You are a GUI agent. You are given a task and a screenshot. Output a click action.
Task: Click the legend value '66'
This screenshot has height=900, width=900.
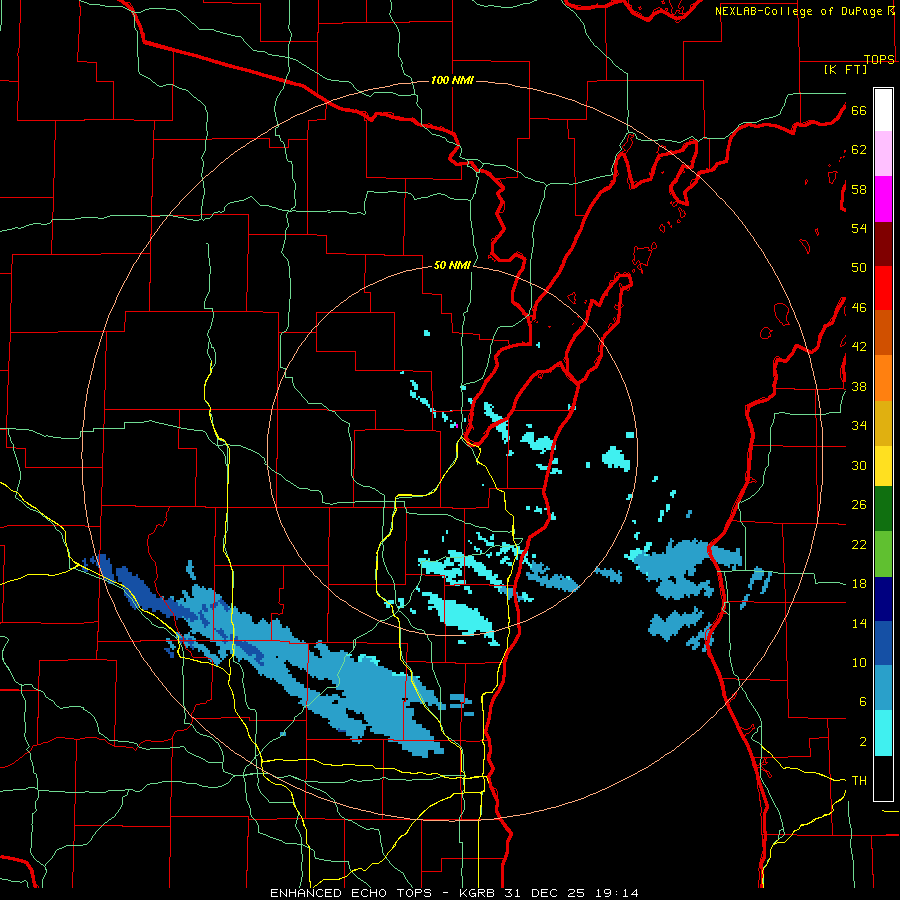(859, 110)
